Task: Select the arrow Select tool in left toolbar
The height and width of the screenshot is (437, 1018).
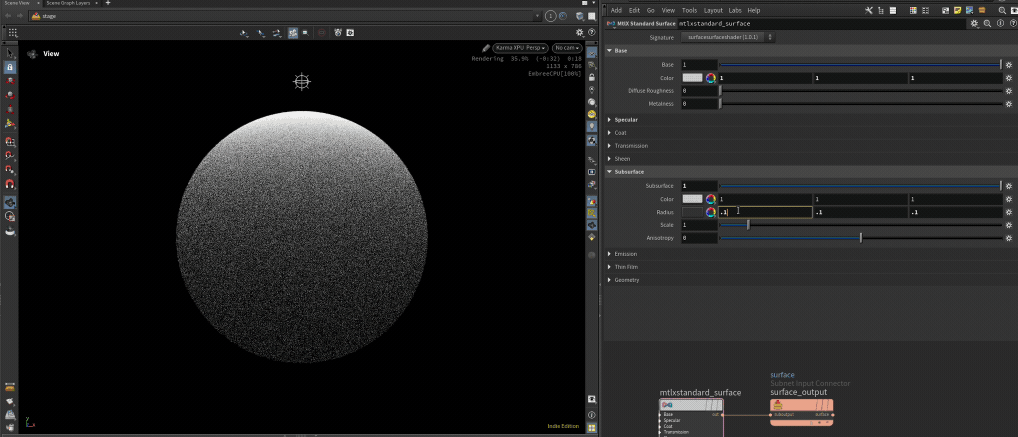Action: point(10,52)
